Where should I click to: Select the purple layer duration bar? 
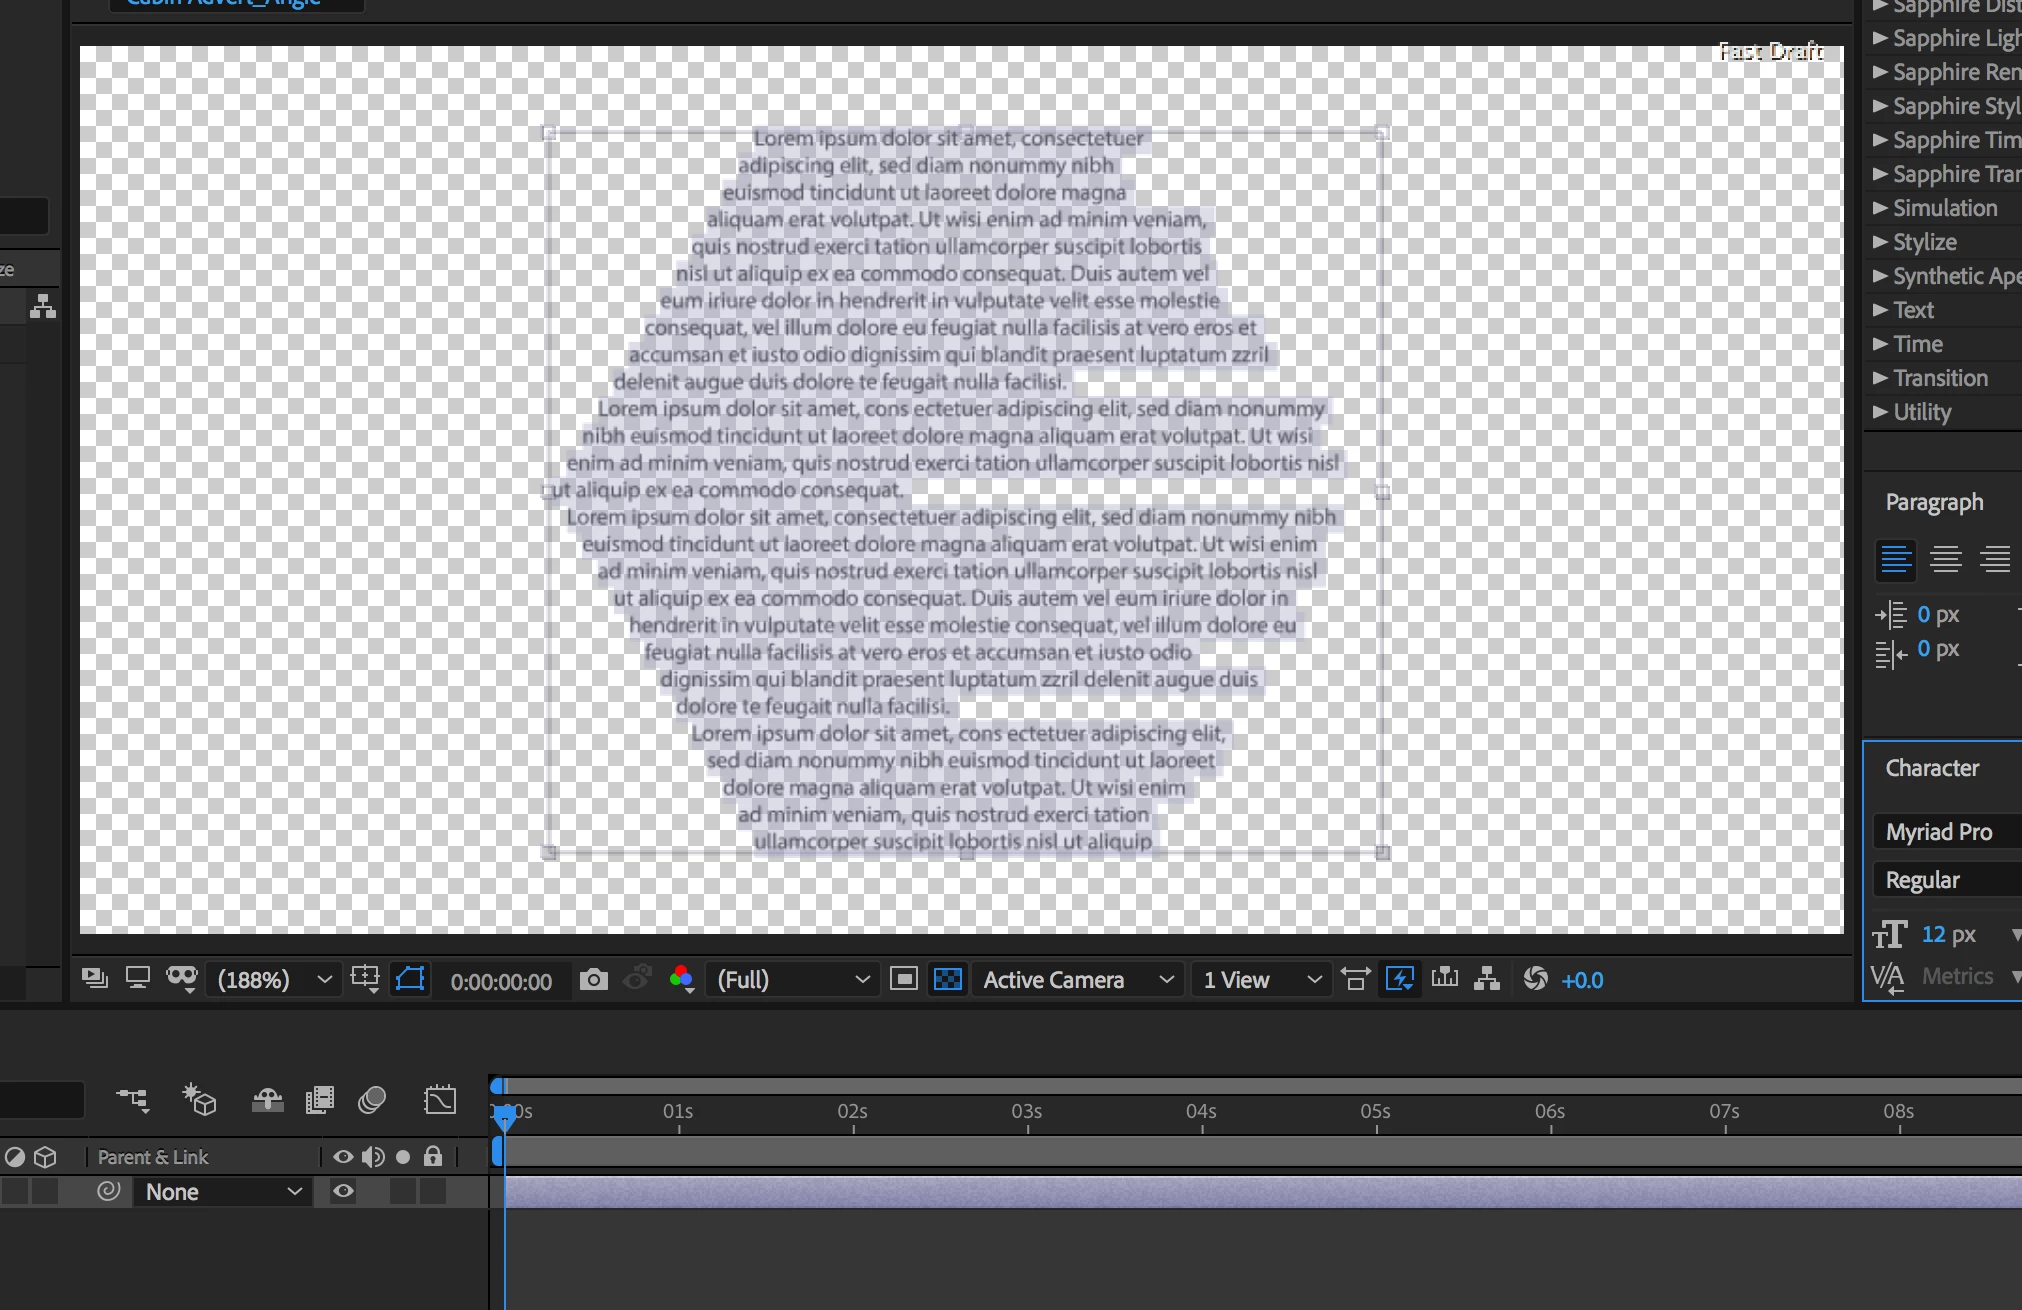tap(1263, 1192)
